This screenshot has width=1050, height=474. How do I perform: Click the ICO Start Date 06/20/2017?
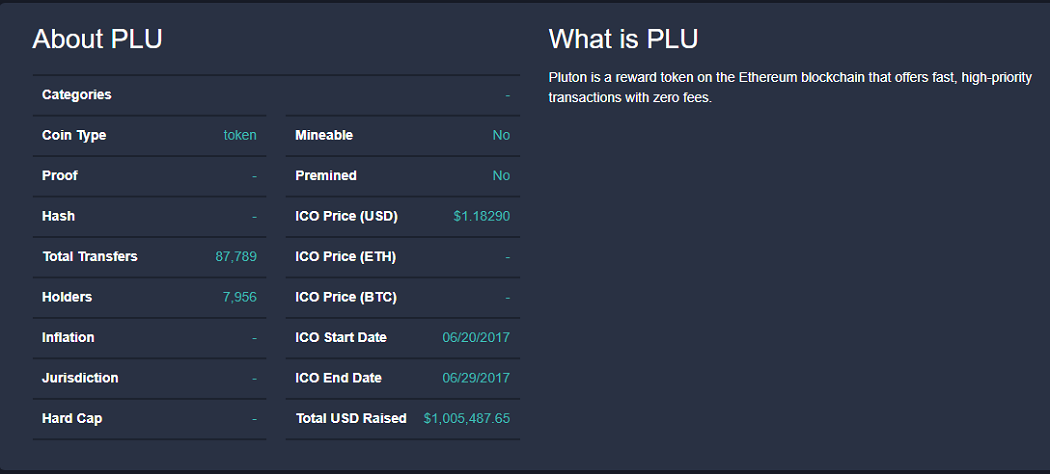point(476,337)
